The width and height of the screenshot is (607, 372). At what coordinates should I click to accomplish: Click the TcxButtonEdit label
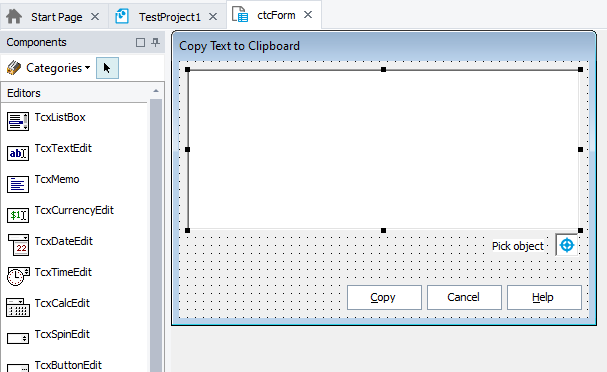[68, 365]
